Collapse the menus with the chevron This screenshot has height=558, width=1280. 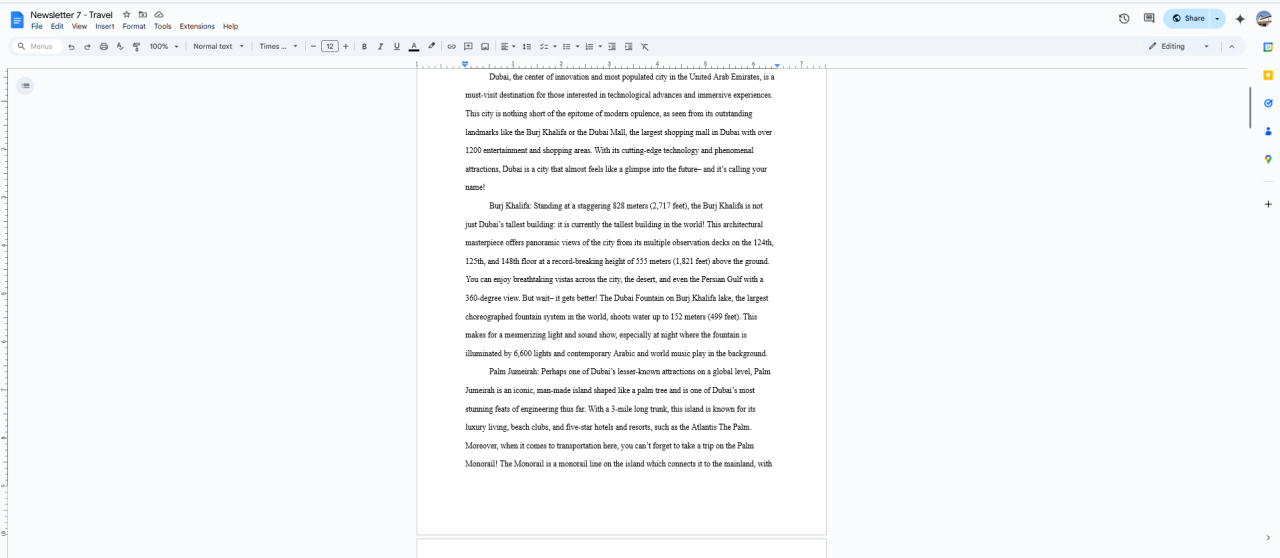point(1231,47)
